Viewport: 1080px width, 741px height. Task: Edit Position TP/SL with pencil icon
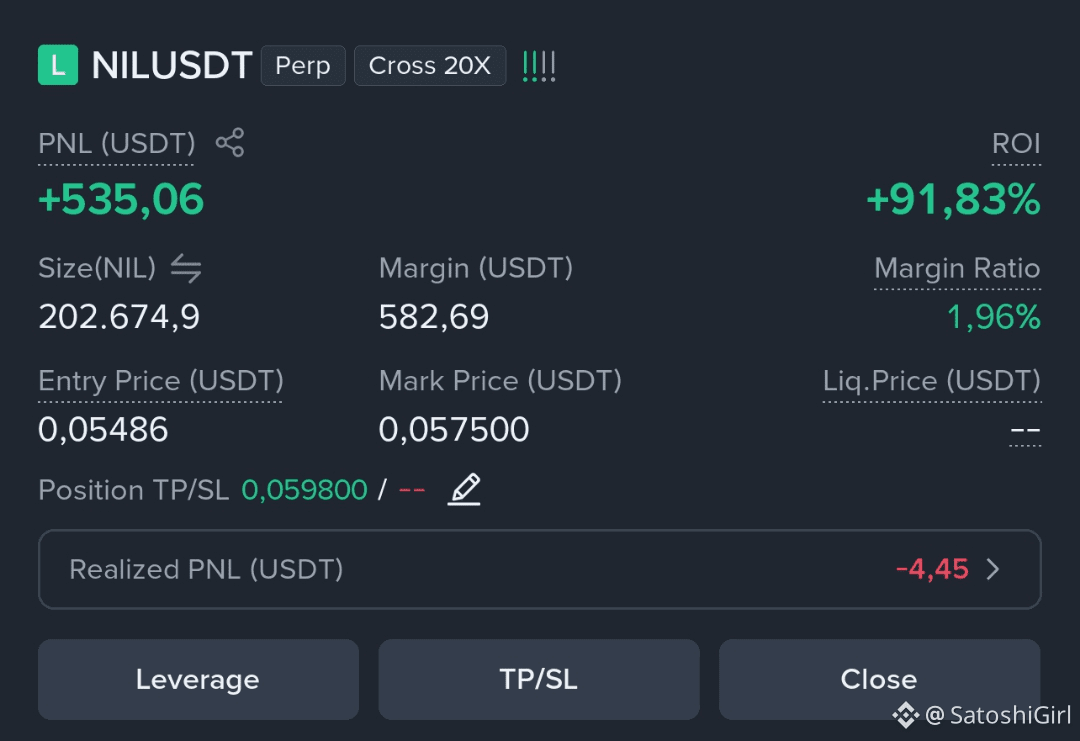[464, 490]
